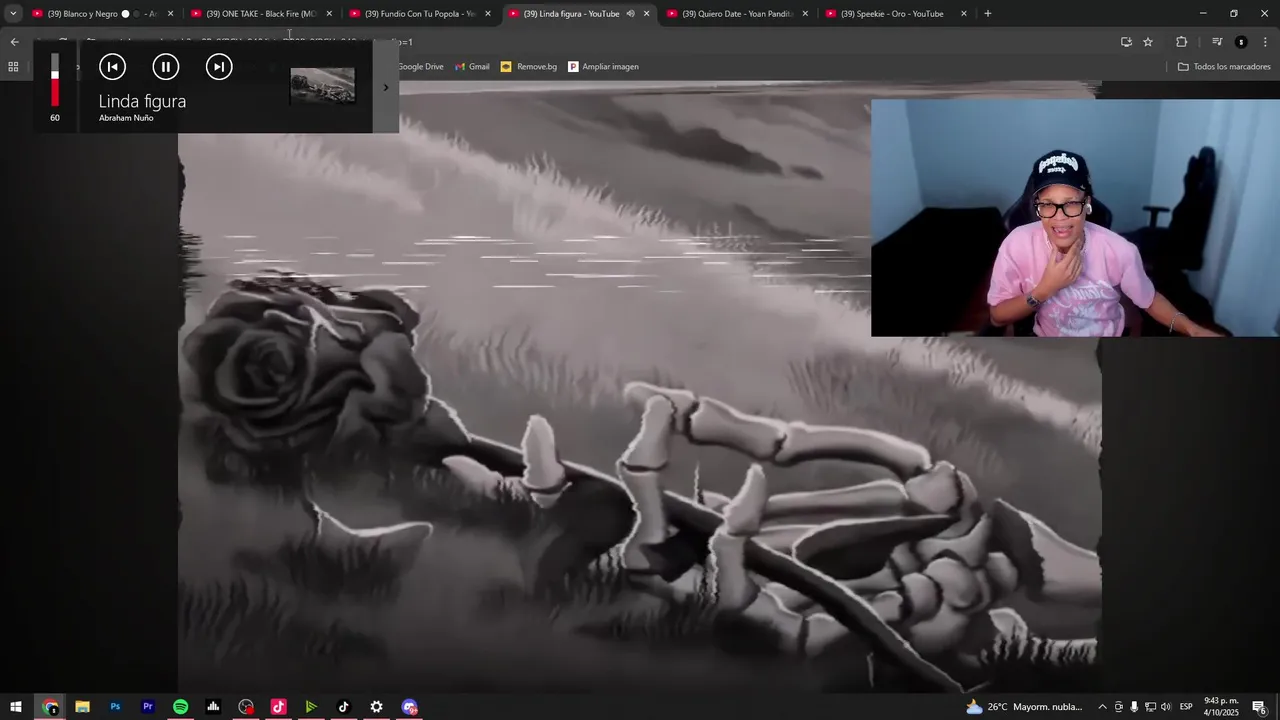Open File Explorer from the taskbar
The width and height of the screenshot is (1280, 720).
(x=82, y=707)
